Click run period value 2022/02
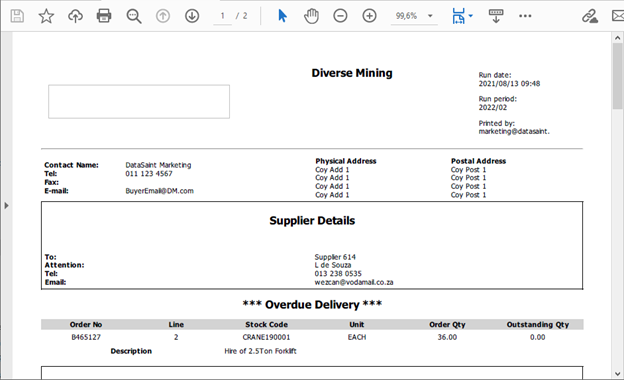 tap(493, 107)
